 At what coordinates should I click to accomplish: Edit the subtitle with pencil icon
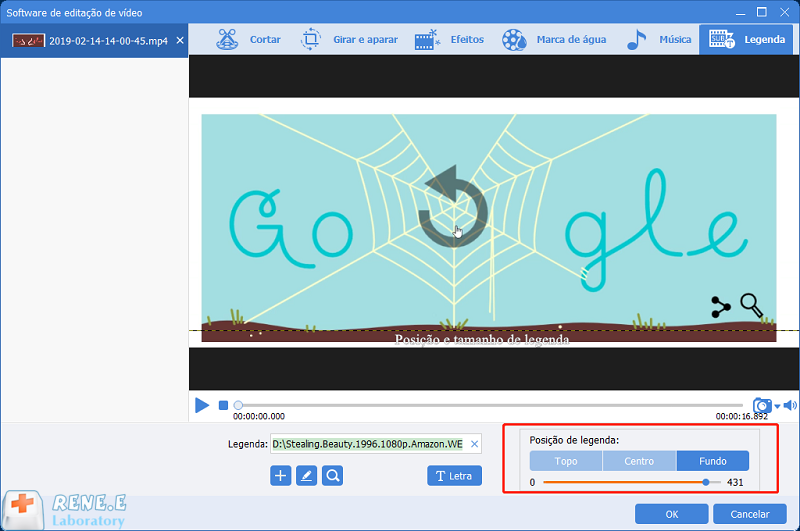[307, 476]
